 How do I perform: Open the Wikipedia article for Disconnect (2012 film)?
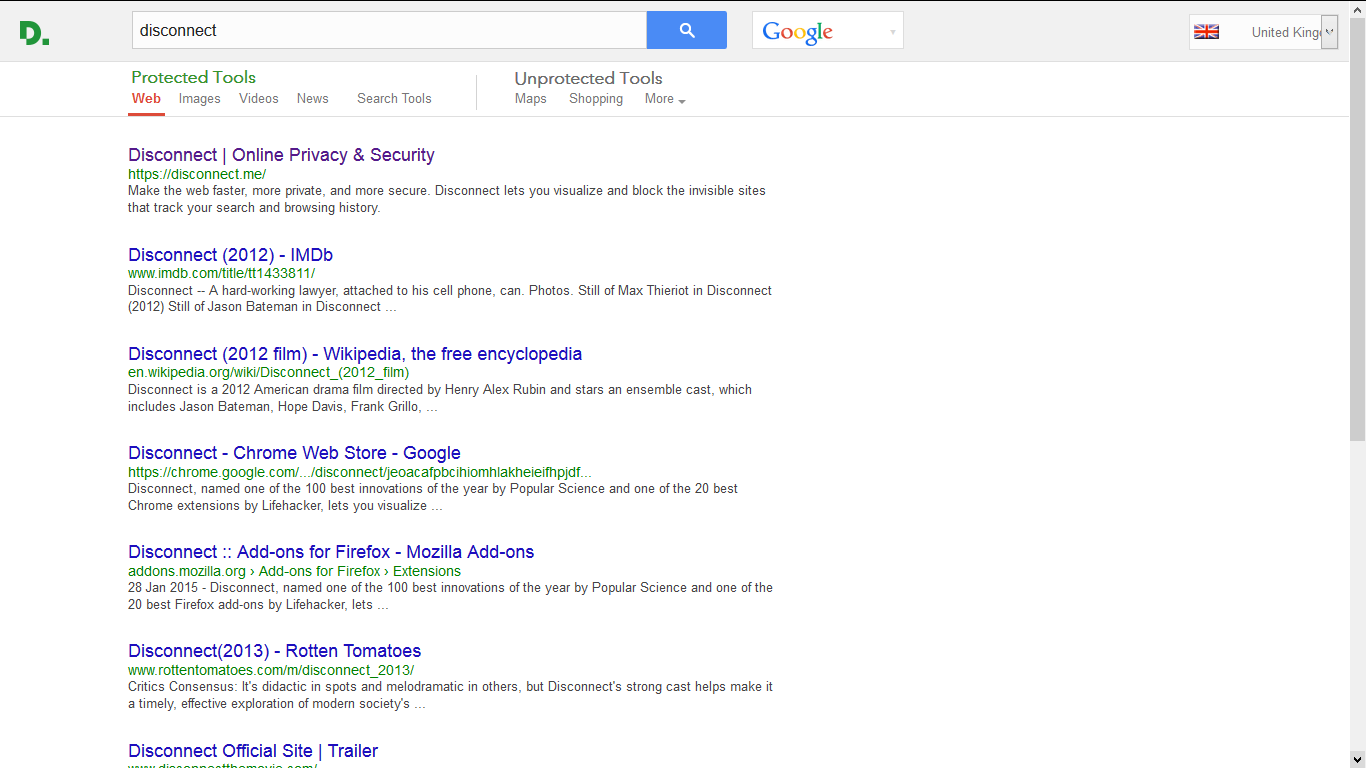tap(354, 354)
